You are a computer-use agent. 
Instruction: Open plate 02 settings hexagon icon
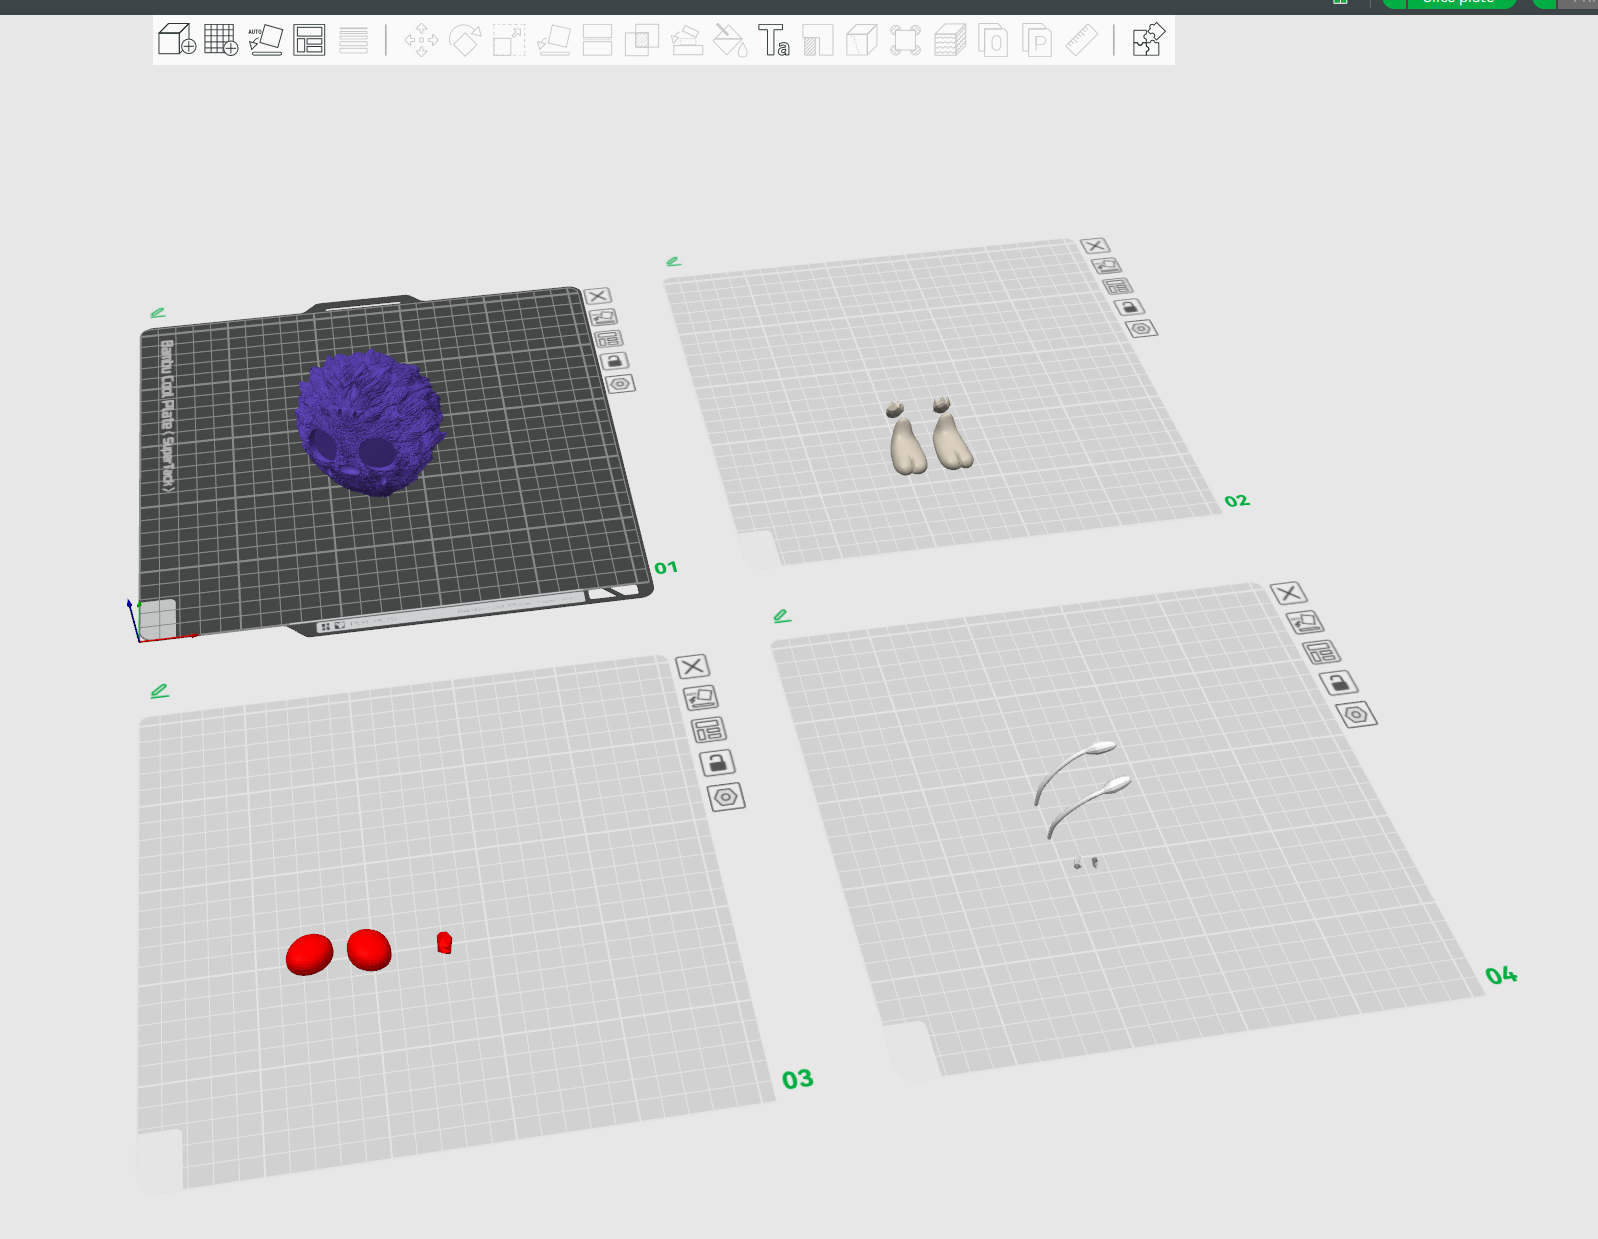click(1142, 328)
